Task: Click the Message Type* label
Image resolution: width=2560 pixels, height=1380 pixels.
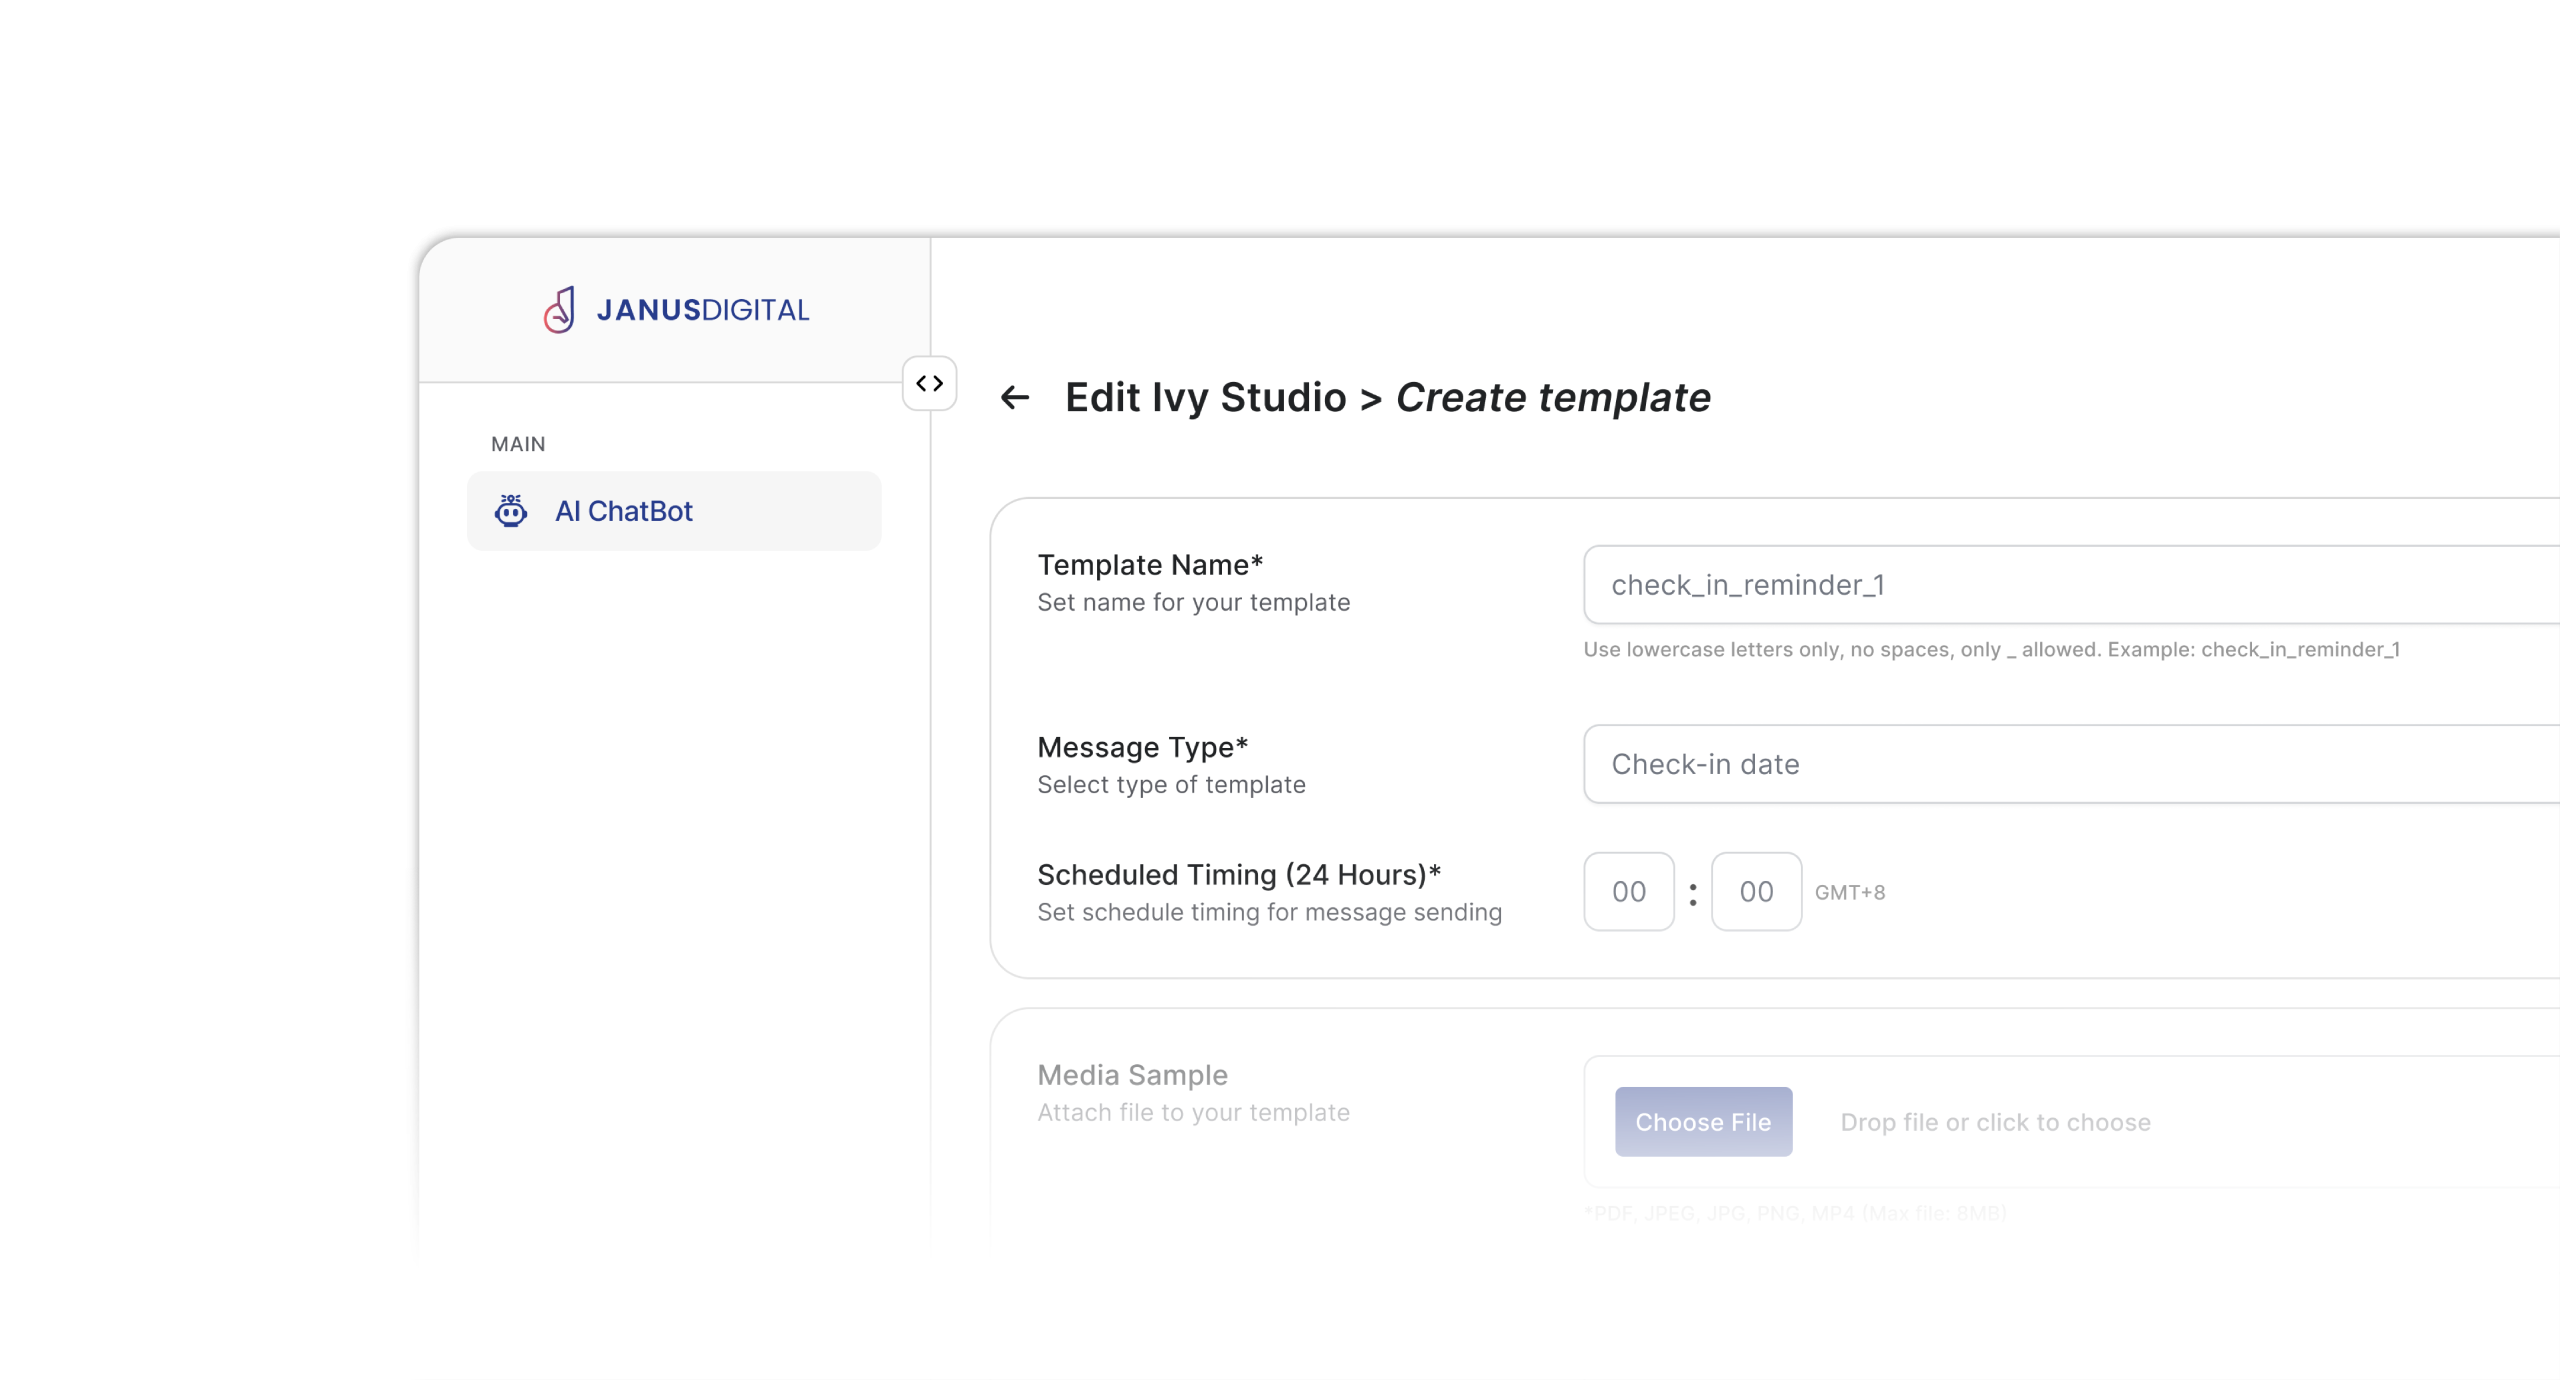Action: tap(1142, 747)
